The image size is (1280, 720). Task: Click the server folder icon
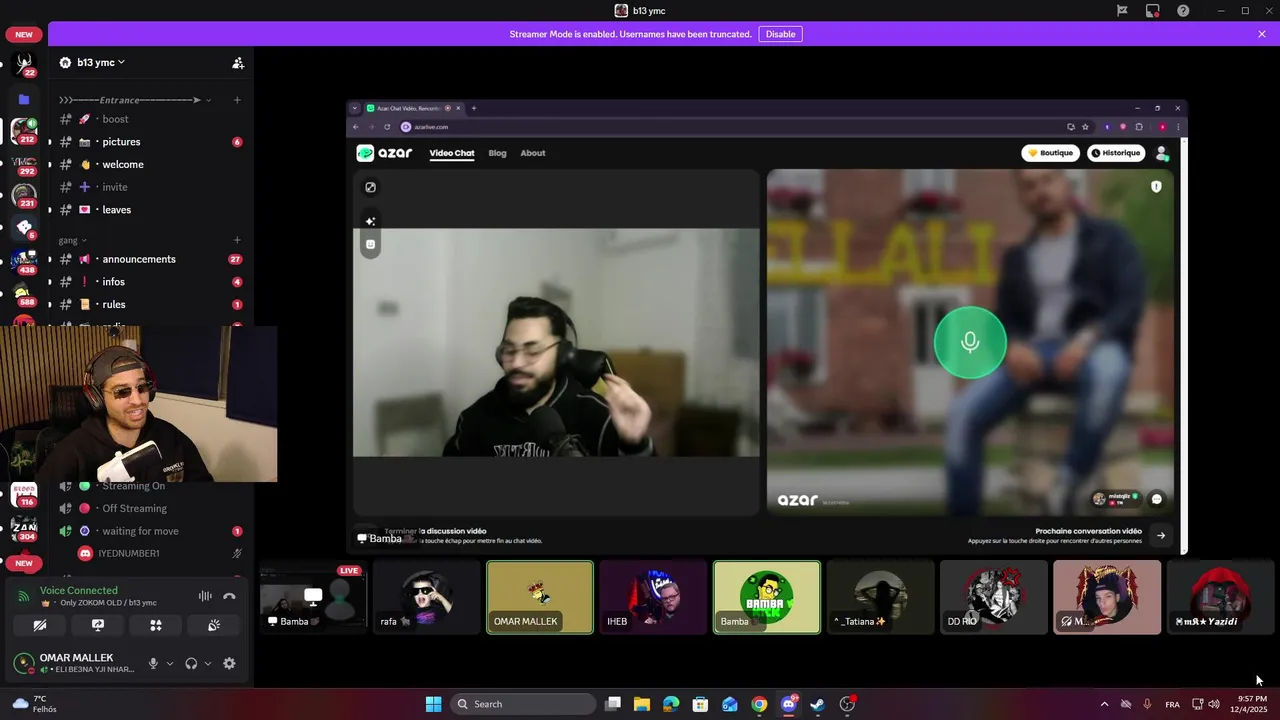[x=24, y=99]
